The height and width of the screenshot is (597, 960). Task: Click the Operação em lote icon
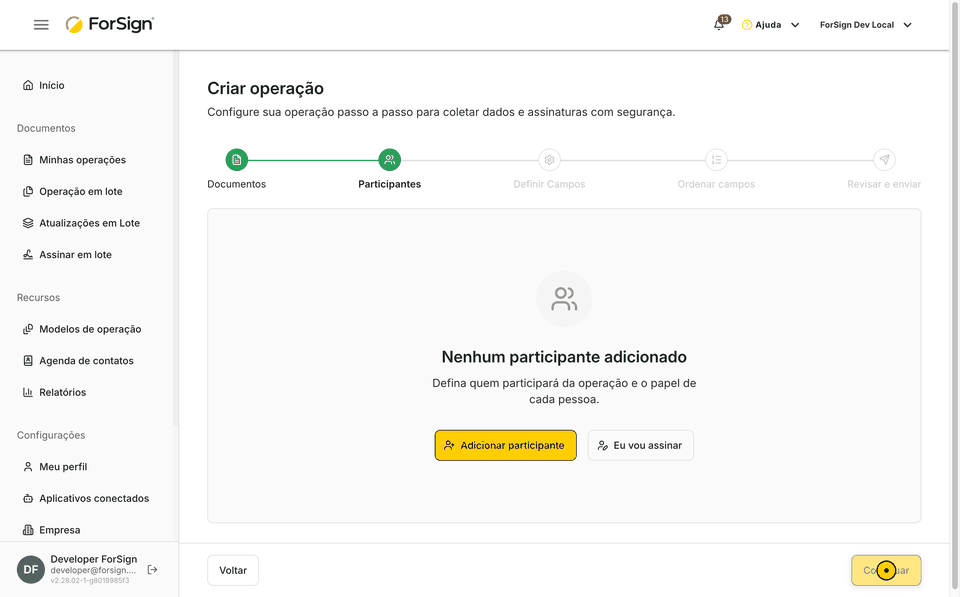(28, 192)
